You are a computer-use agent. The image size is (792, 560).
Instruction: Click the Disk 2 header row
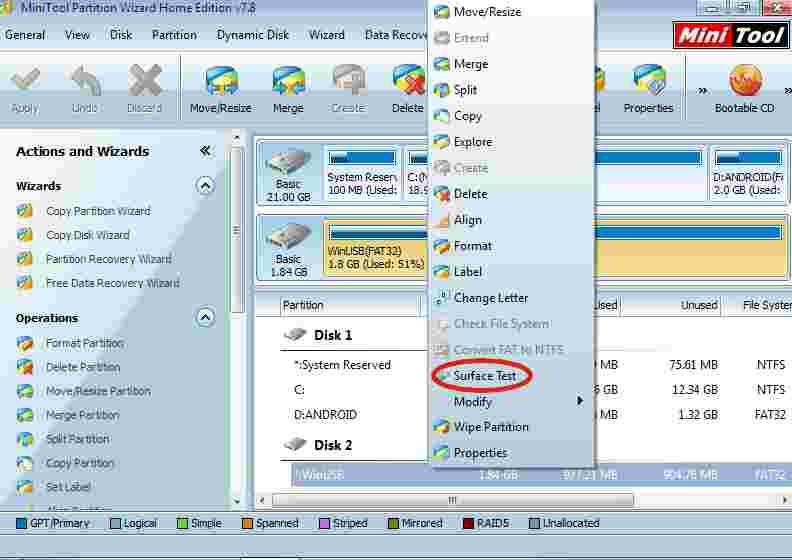333,445
